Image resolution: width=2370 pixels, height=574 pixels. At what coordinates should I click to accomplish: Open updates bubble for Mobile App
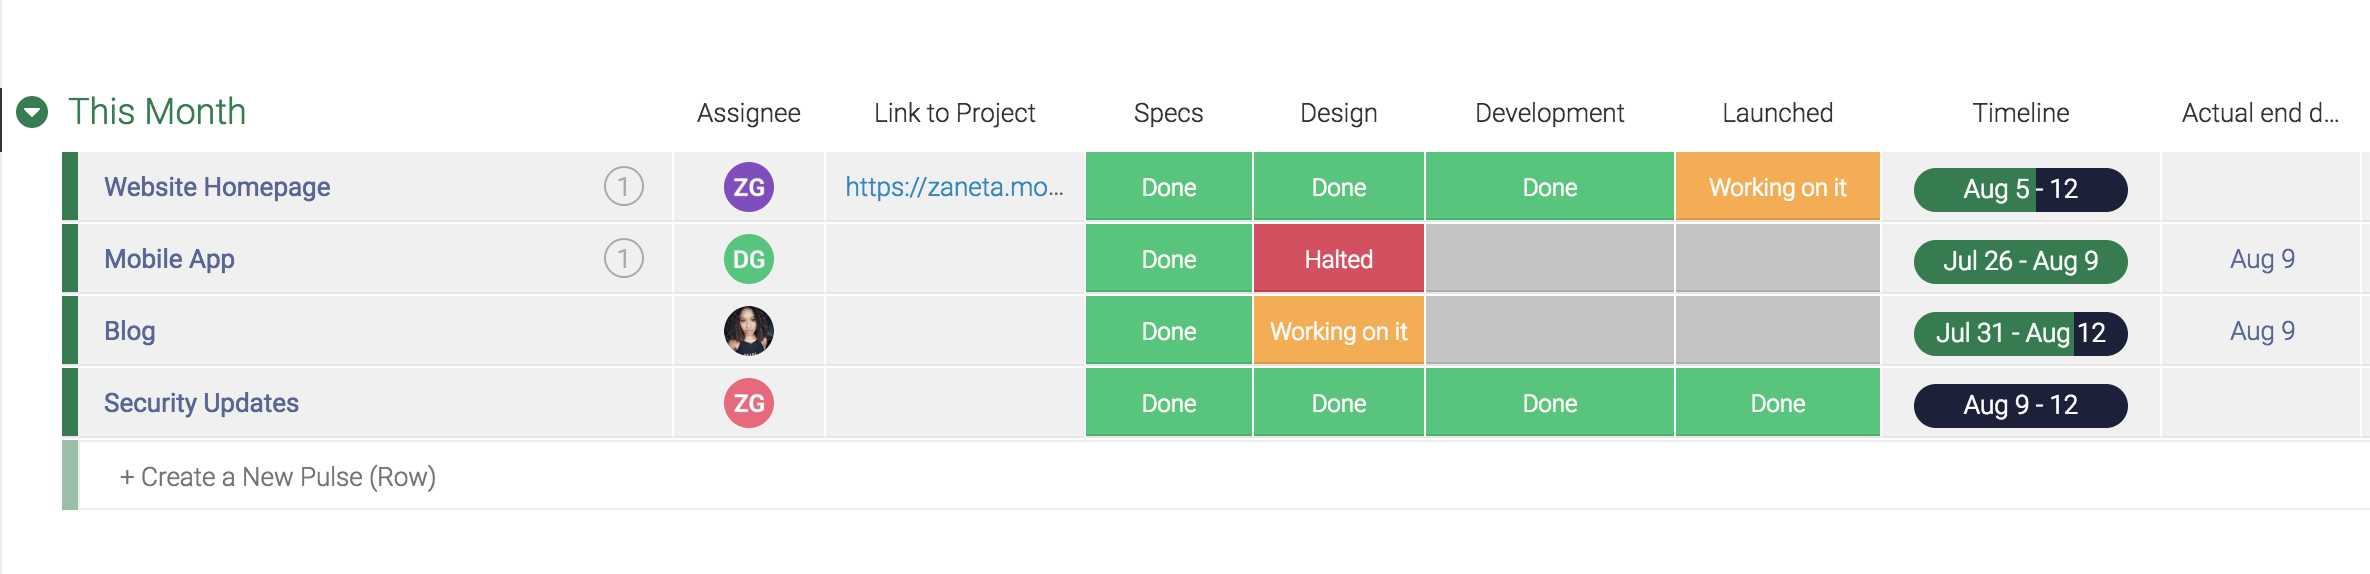coord(623,258)
